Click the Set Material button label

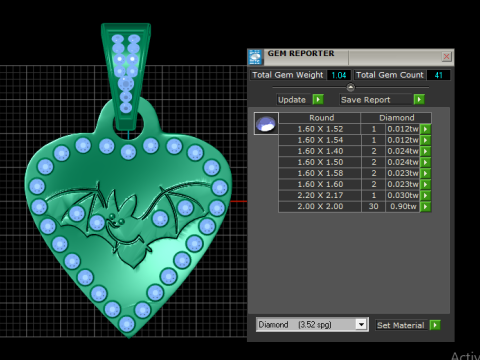(x=401, y=325)
